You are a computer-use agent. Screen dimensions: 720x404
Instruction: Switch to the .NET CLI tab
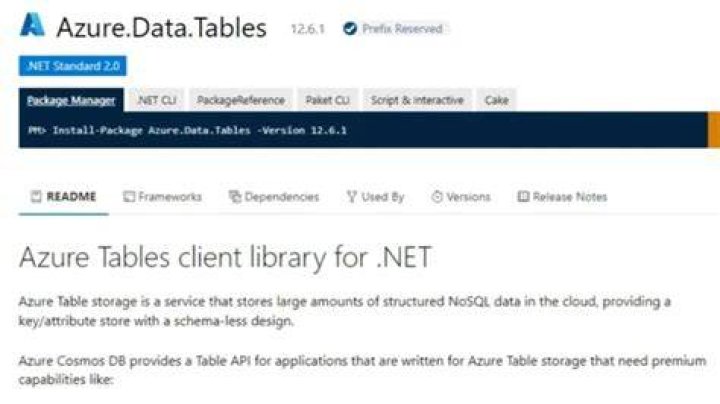point(157,100)
